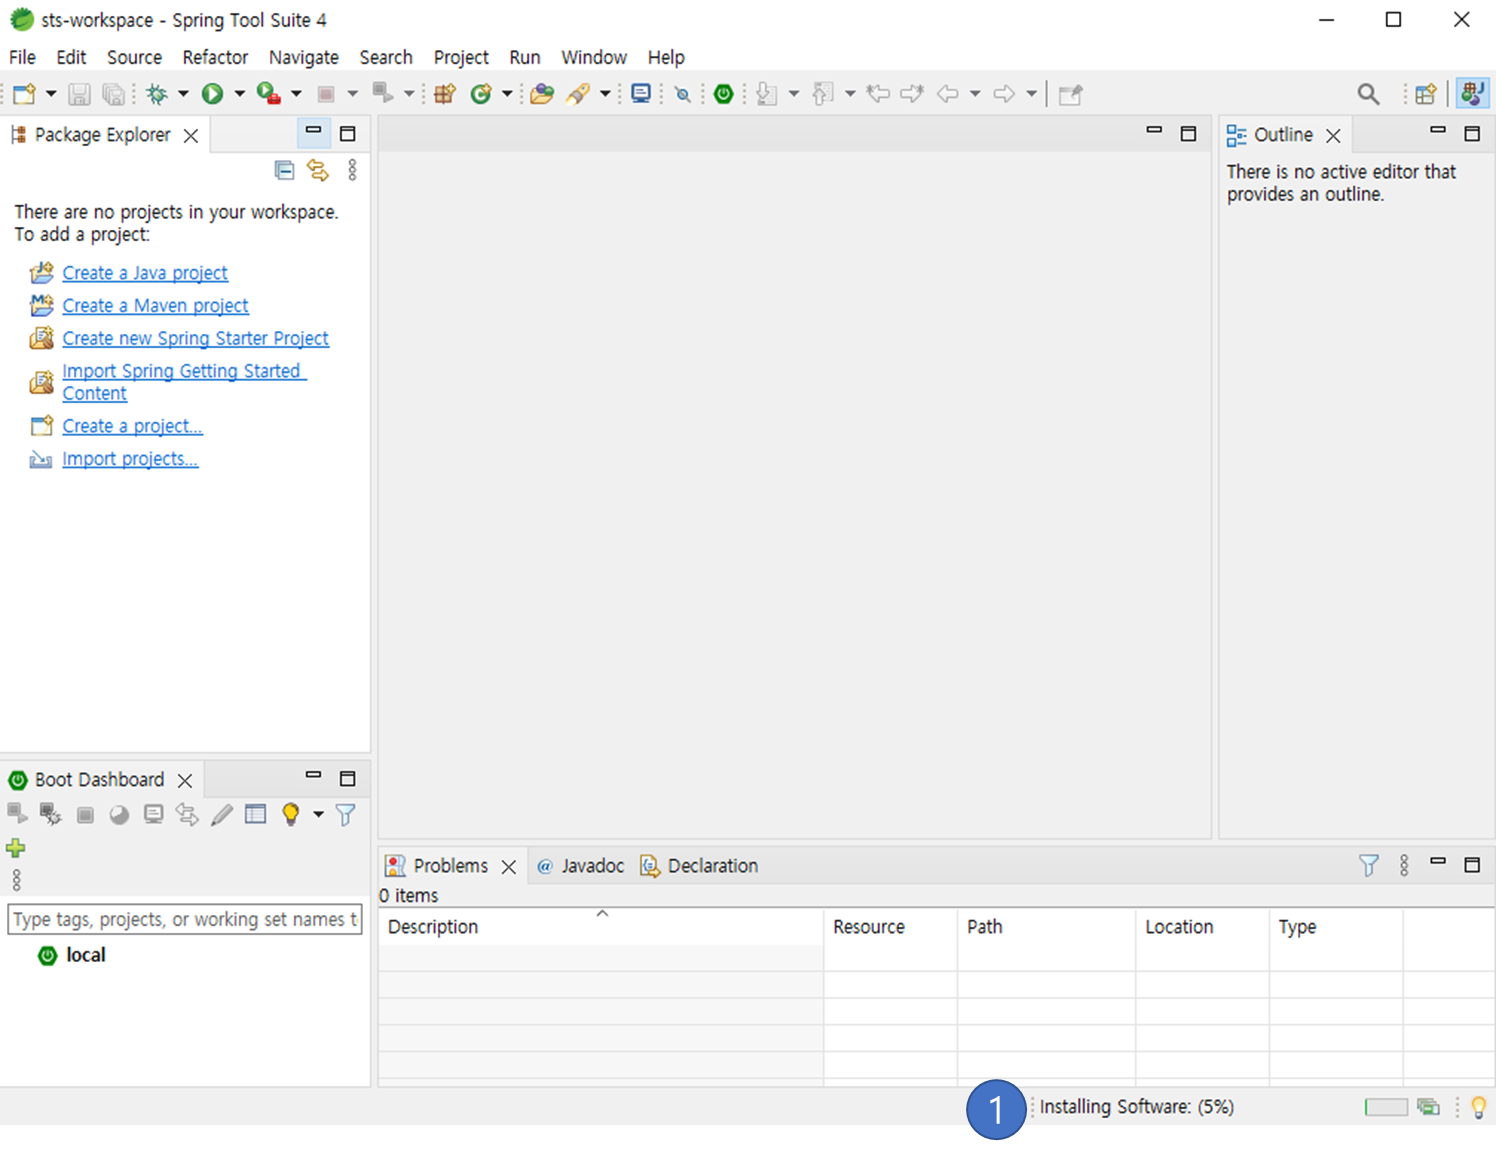Click the 'Import projects...' link
Image resolution: width=1496 pixels, height=1155 pixels.
(130, 459)
